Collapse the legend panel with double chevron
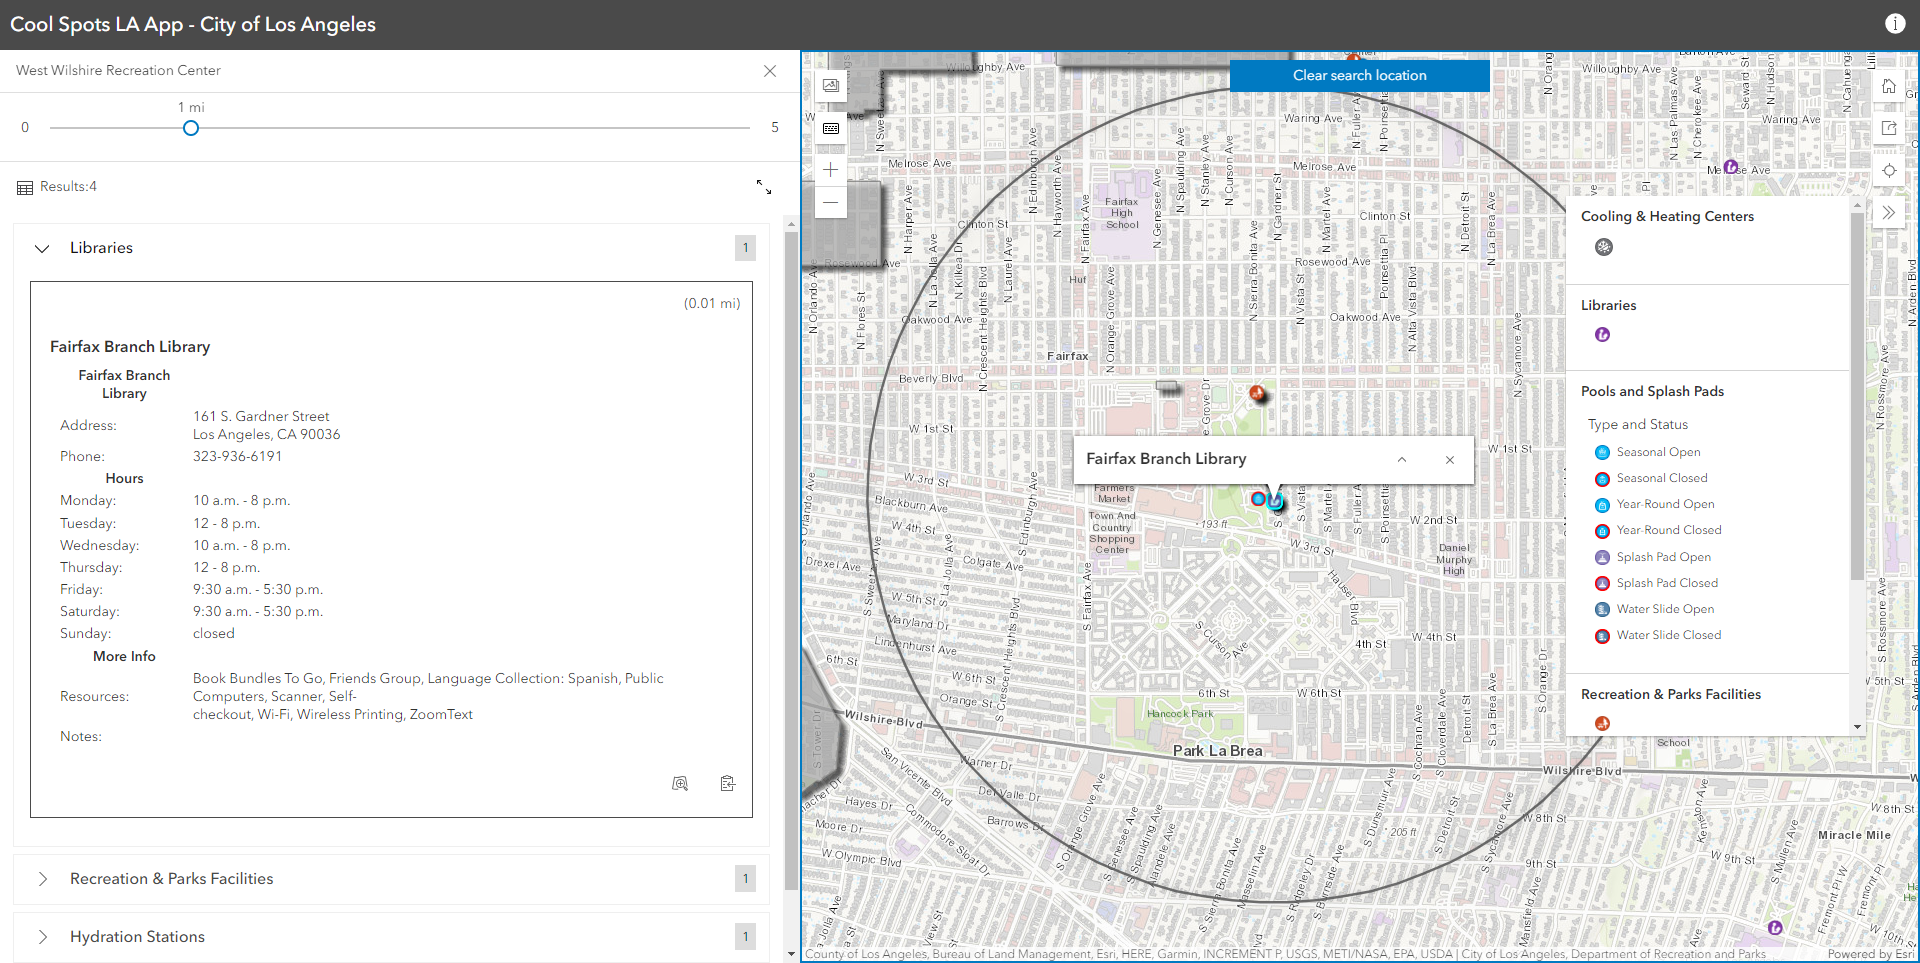This screenshot has height=963, width=1920. coord(1888,212)
